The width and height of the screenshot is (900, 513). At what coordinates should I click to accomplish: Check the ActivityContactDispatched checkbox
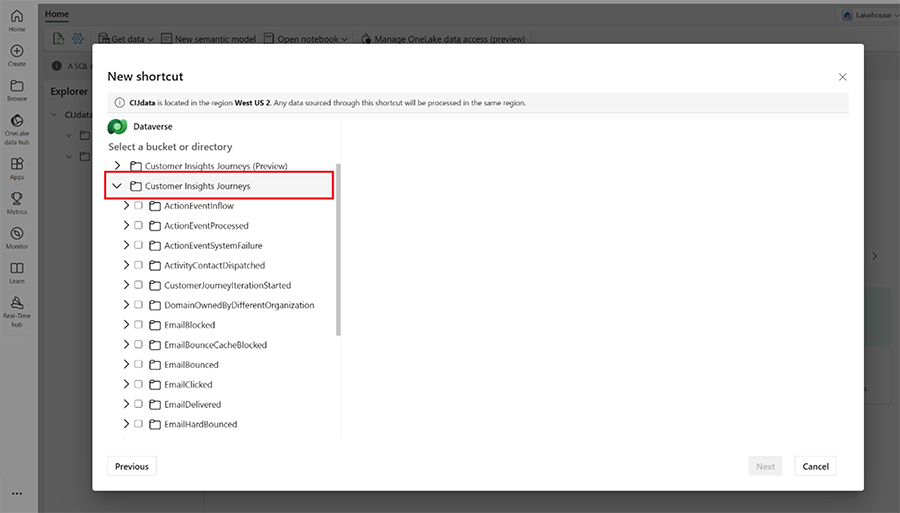coord(138,265)
